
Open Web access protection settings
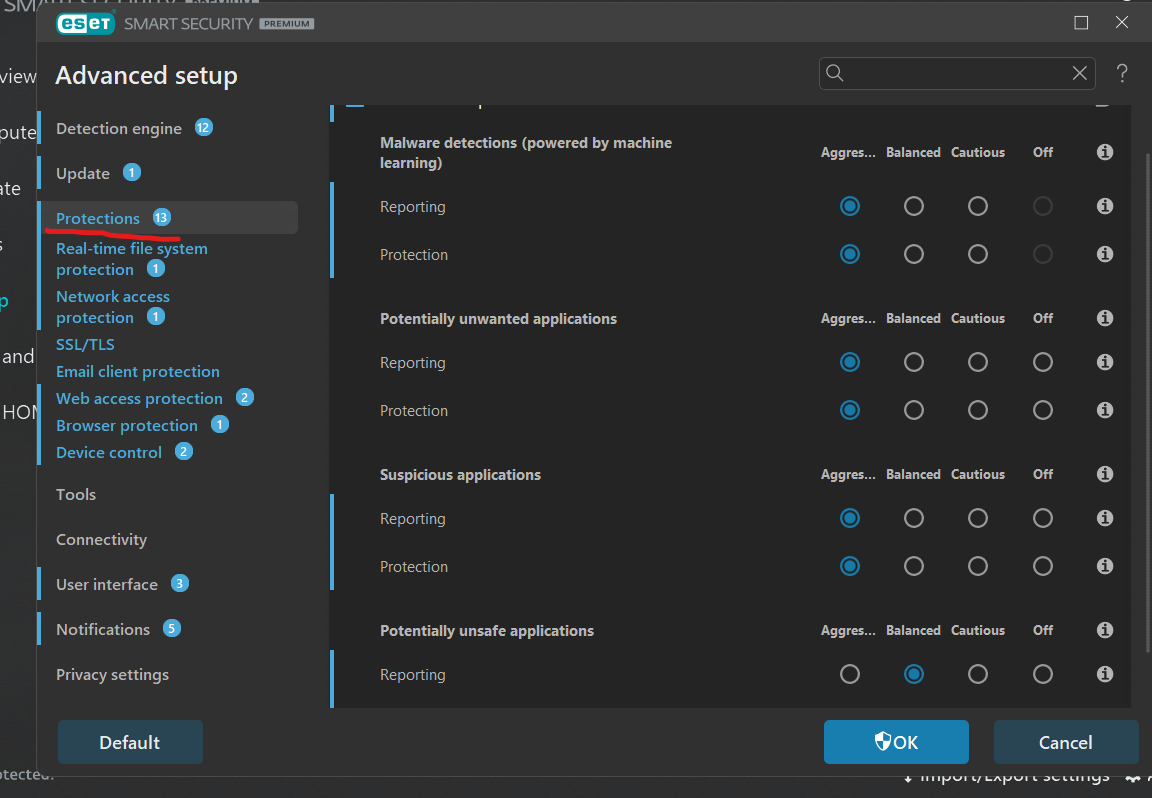(x=139, y=398)
